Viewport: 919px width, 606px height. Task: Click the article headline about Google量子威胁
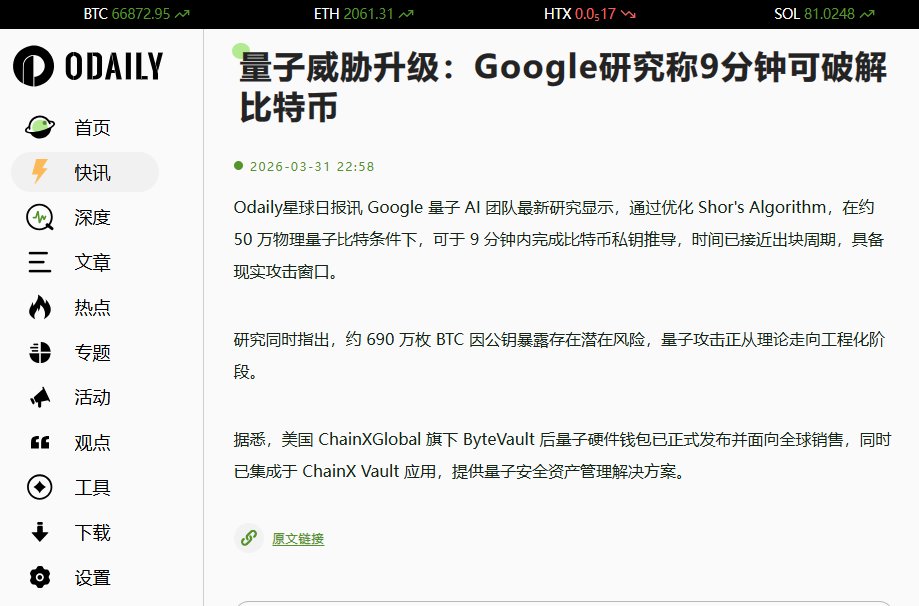pos(563,87)
